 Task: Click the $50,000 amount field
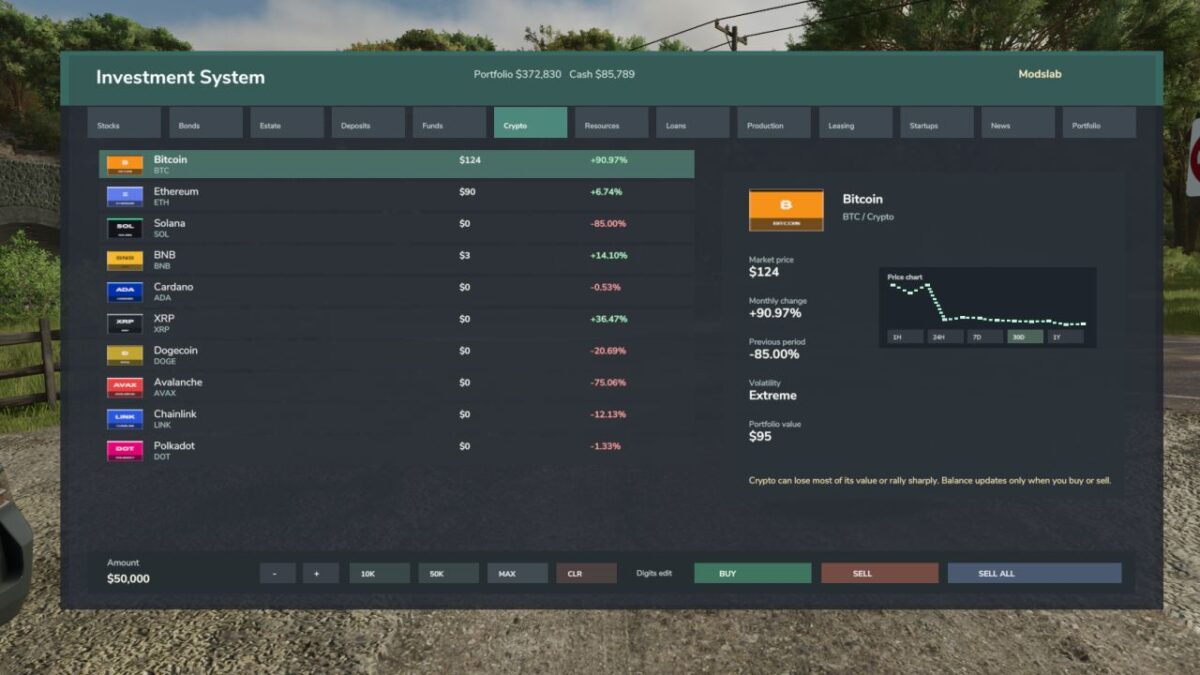click(x=129, y=578)
